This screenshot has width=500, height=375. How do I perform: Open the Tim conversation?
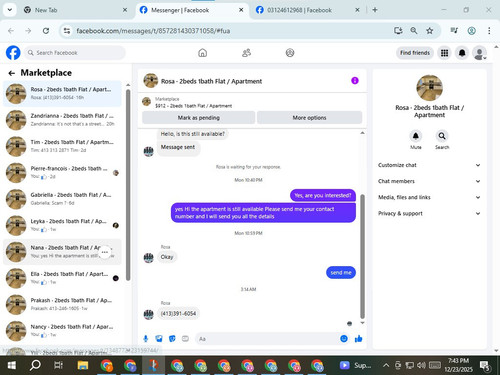[62, 146]
